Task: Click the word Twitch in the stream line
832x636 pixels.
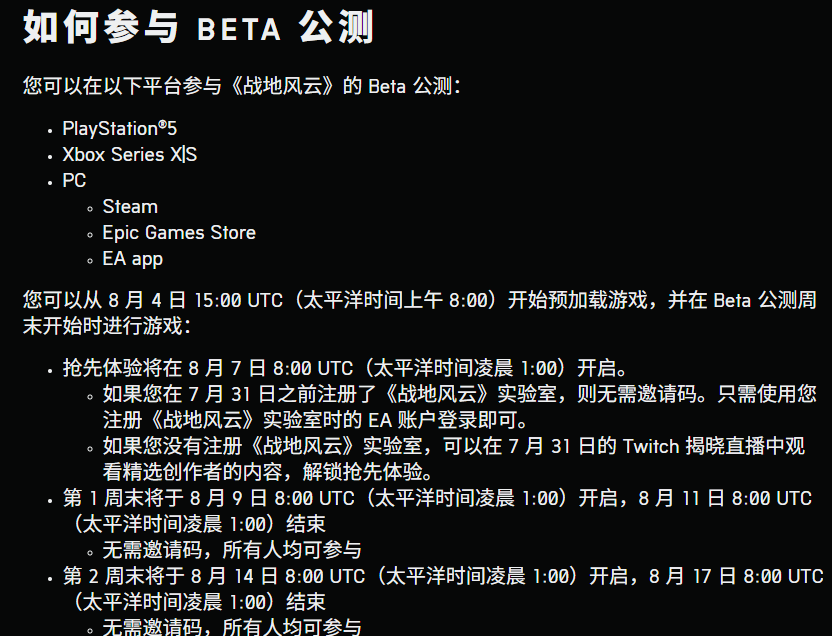Action: pos(651,446)
